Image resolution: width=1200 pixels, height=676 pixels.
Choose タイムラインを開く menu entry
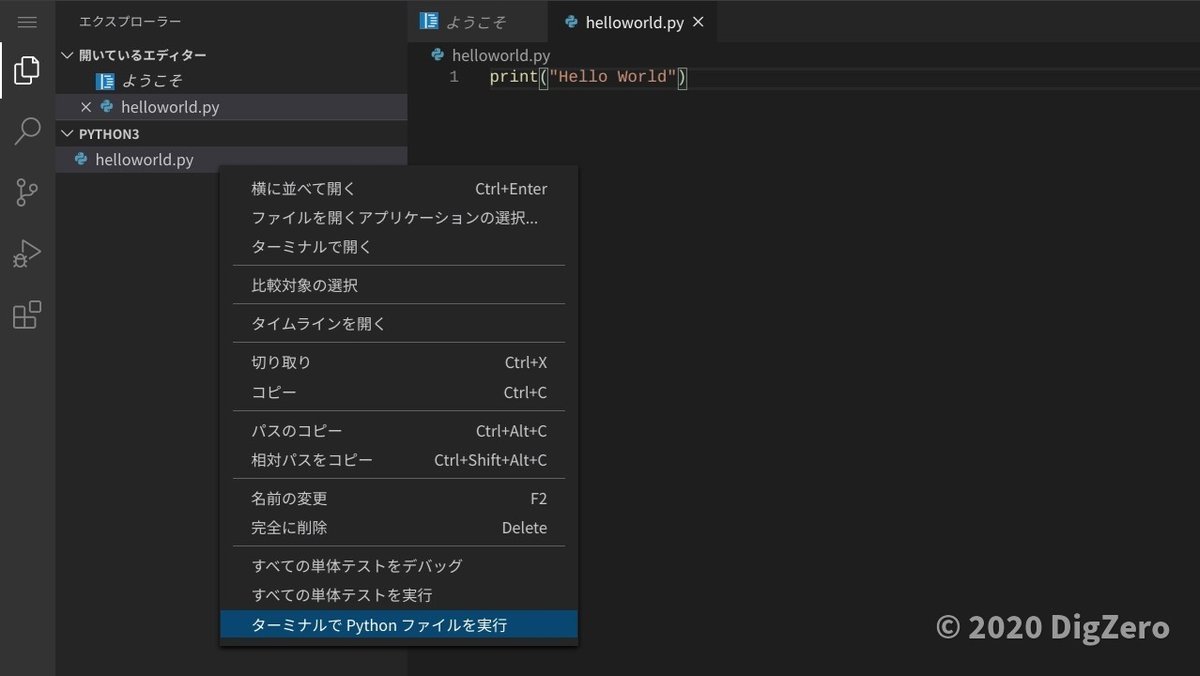[399, 324]
